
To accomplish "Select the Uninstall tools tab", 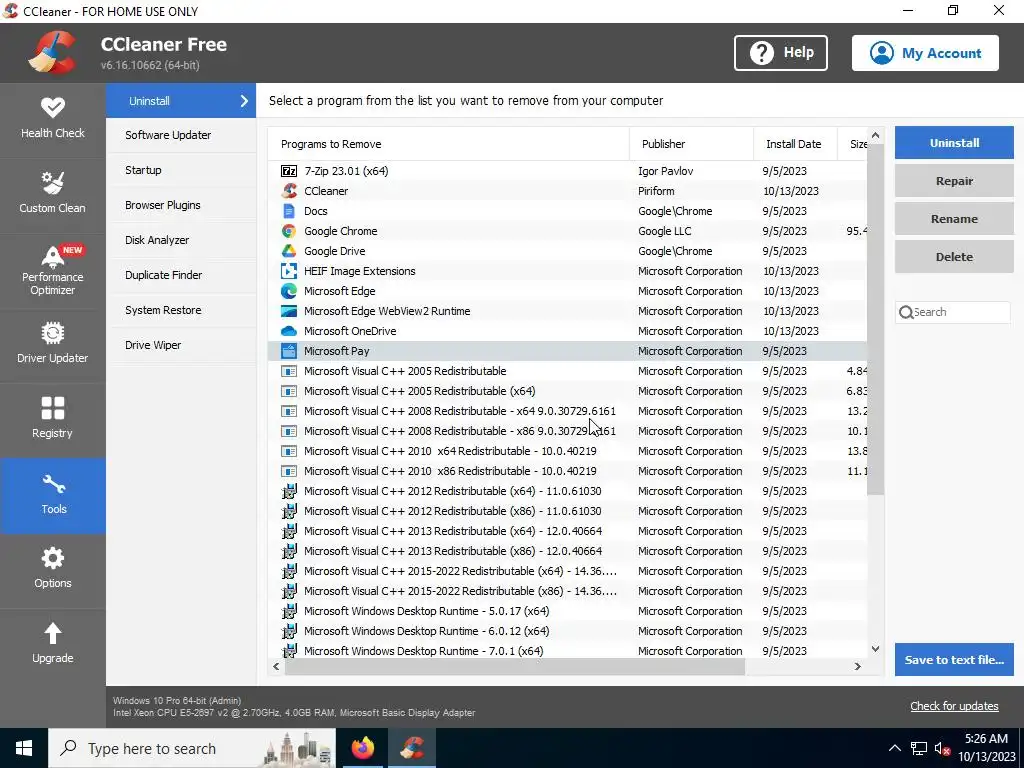I will coord(181,101).
